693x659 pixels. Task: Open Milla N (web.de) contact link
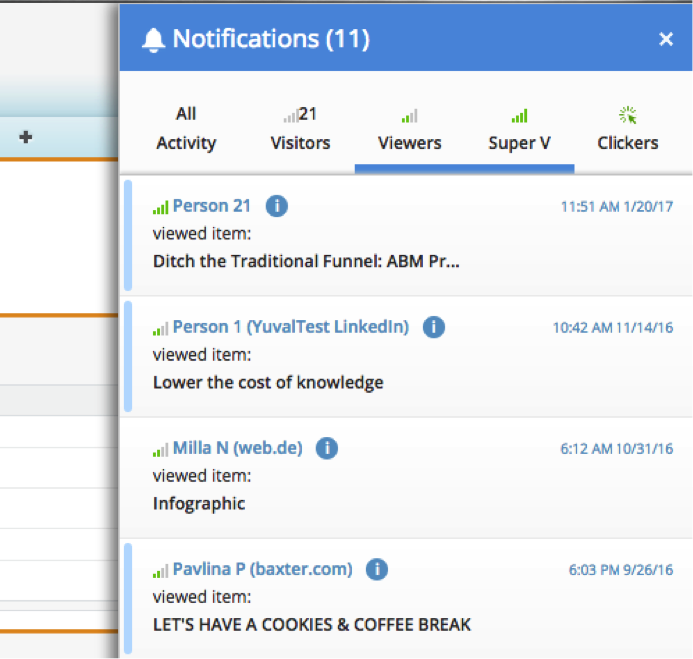(x=237, y=448)
